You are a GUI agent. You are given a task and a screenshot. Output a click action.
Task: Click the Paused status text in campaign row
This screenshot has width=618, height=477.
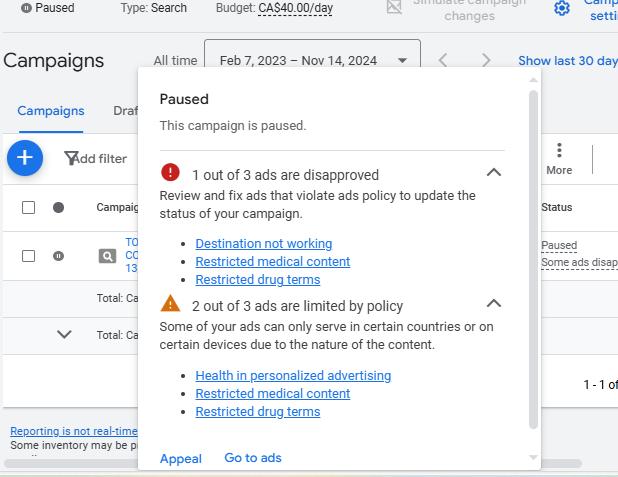click(559, 245)
